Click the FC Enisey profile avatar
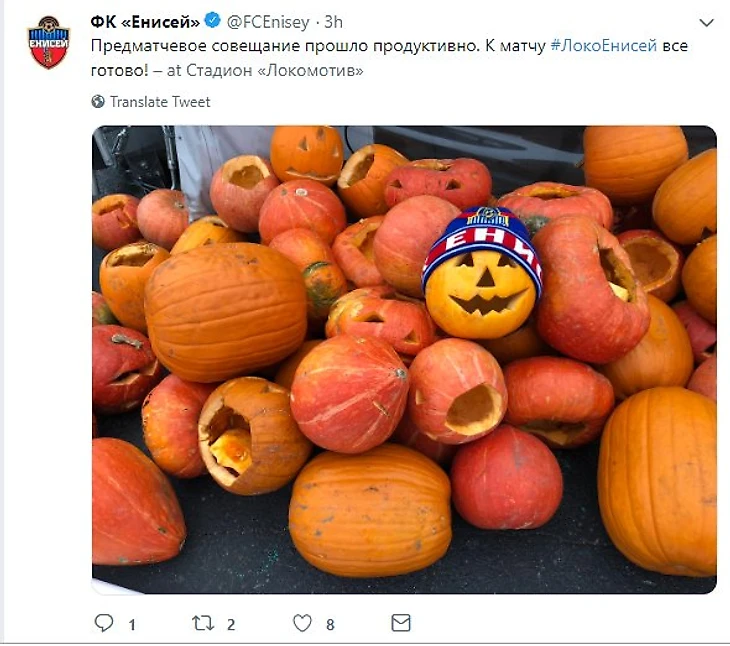730x646 pixels. pyautogui.click(x=47, y=43)
